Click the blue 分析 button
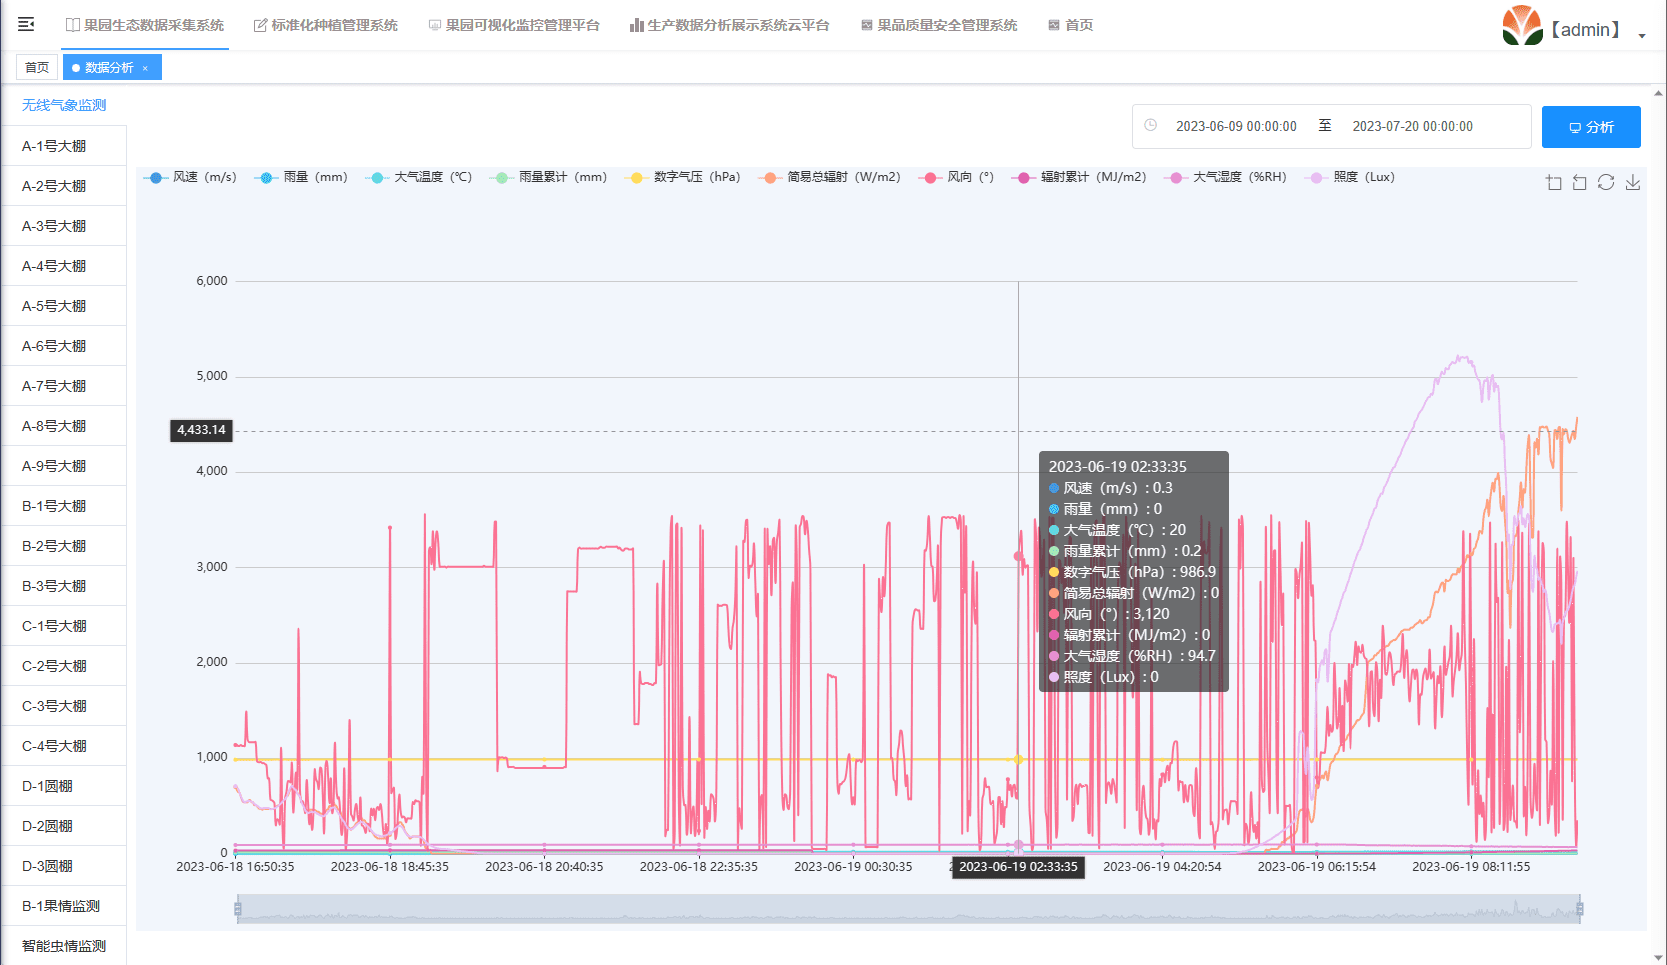The image size is (1667, 965). (x=1591, y=127)
